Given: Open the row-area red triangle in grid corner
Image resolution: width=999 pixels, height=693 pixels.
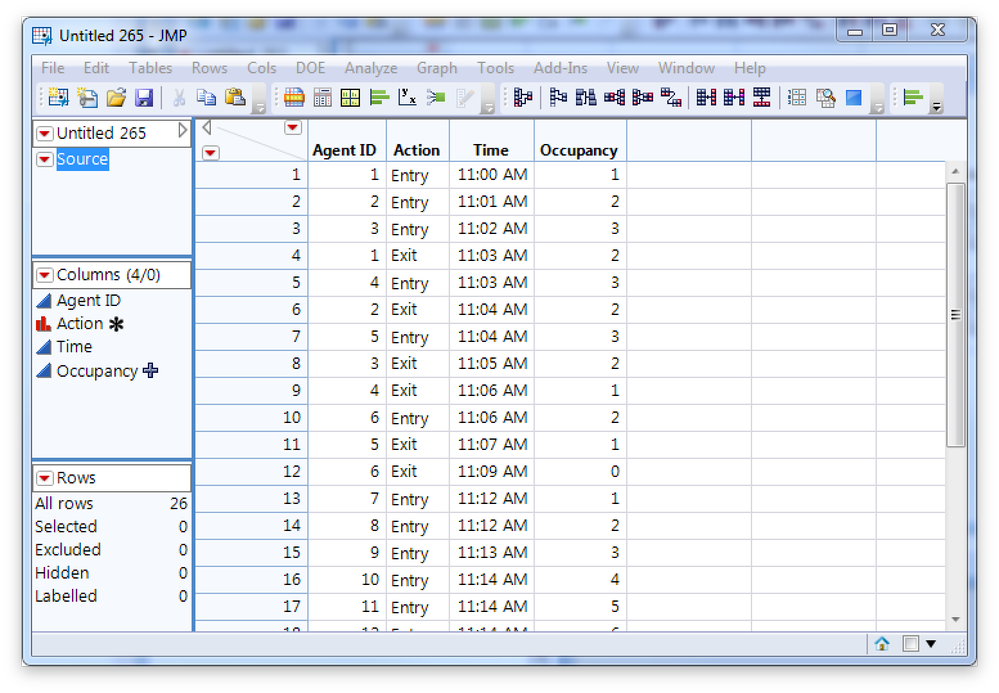Looking at the screenshot, I should 211,153.
